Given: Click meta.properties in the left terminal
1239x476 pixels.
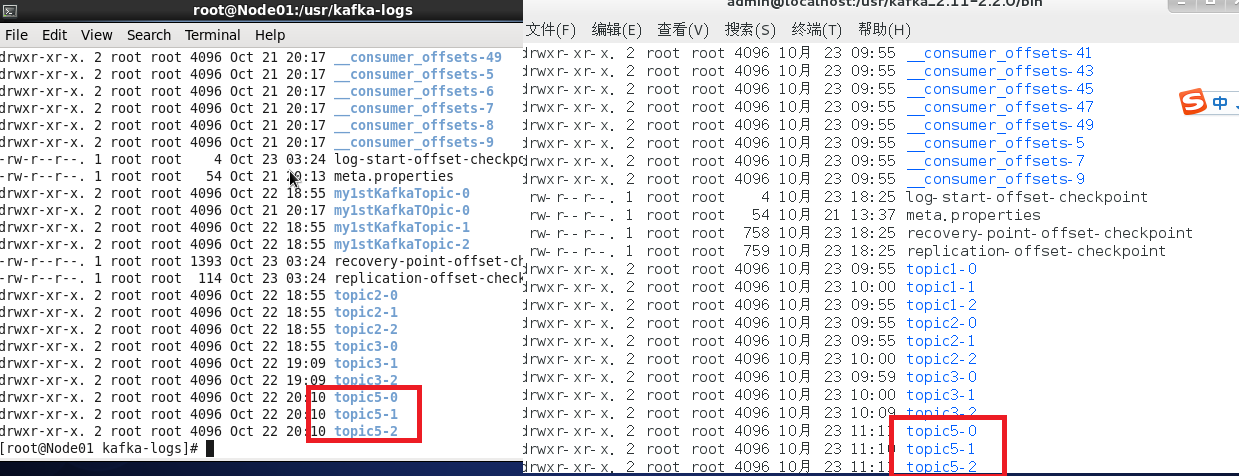Looking at the screenshot, I should 393,176.
